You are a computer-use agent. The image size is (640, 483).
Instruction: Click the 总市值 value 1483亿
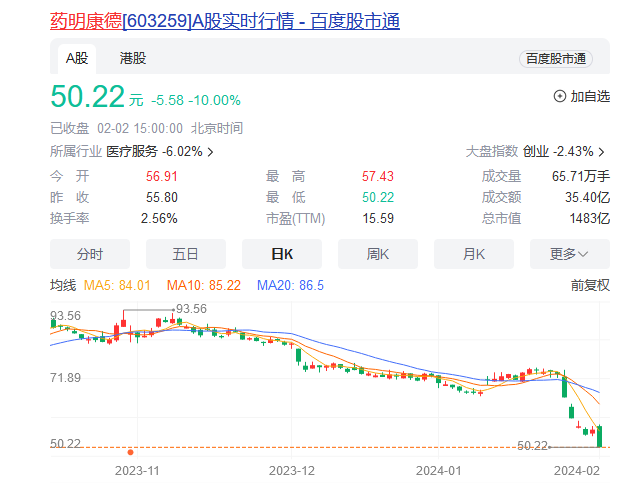[x=590, y=218]
